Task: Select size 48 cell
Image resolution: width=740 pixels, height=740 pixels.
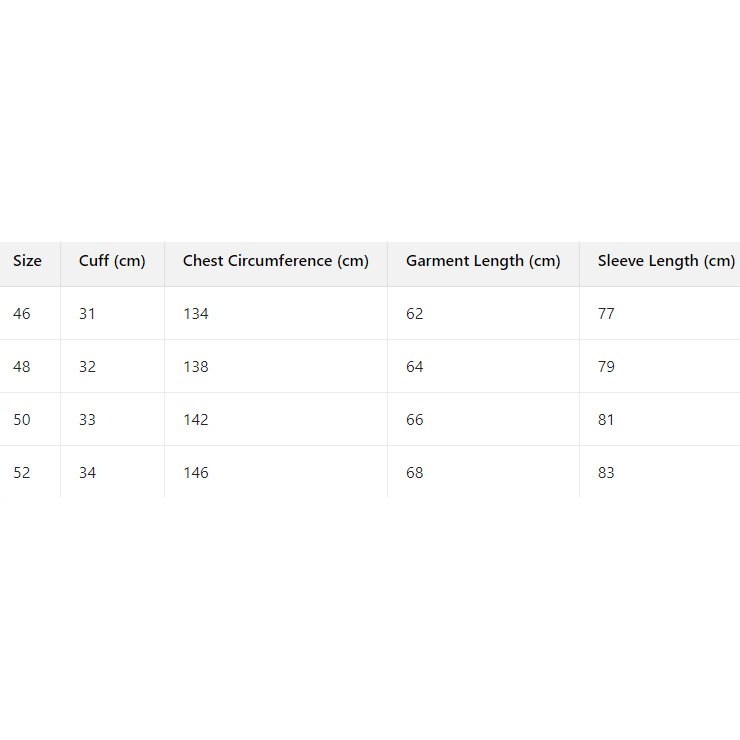Action: click(22, 367)
